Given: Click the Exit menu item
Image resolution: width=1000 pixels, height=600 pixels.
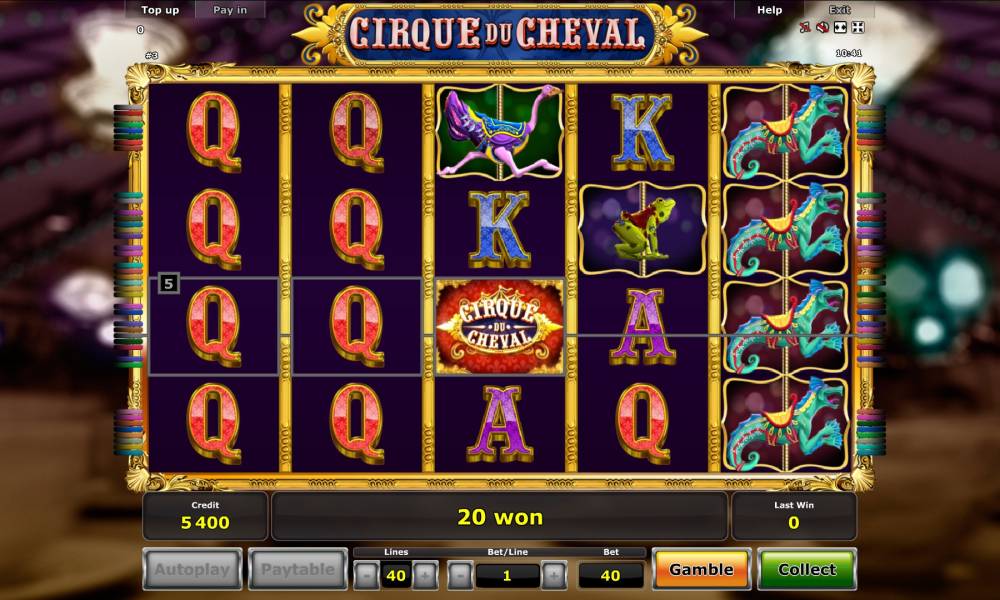Looking at the screenshot, I should pyautogui.click(x=839, y=10).
